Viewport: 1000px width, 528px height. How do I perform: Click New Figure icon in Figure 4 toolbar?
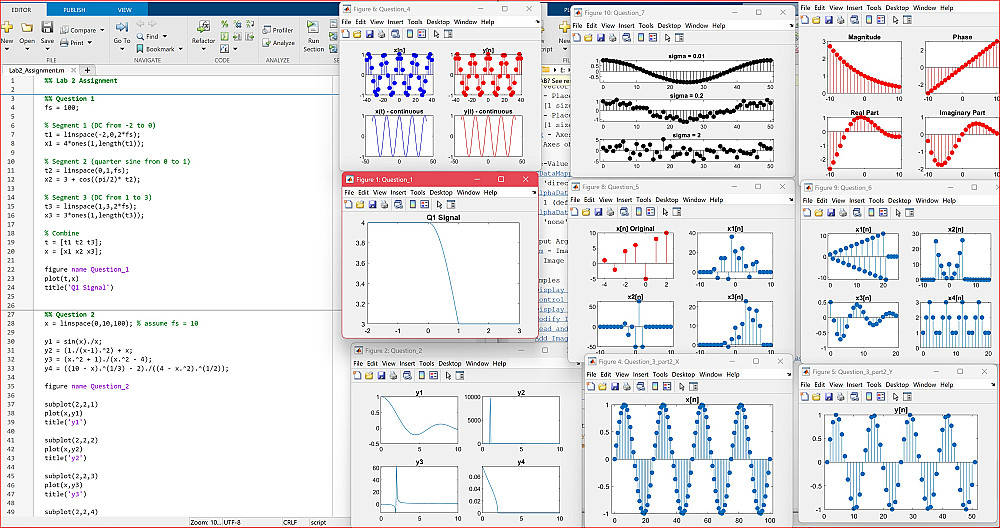pos(591,386)
